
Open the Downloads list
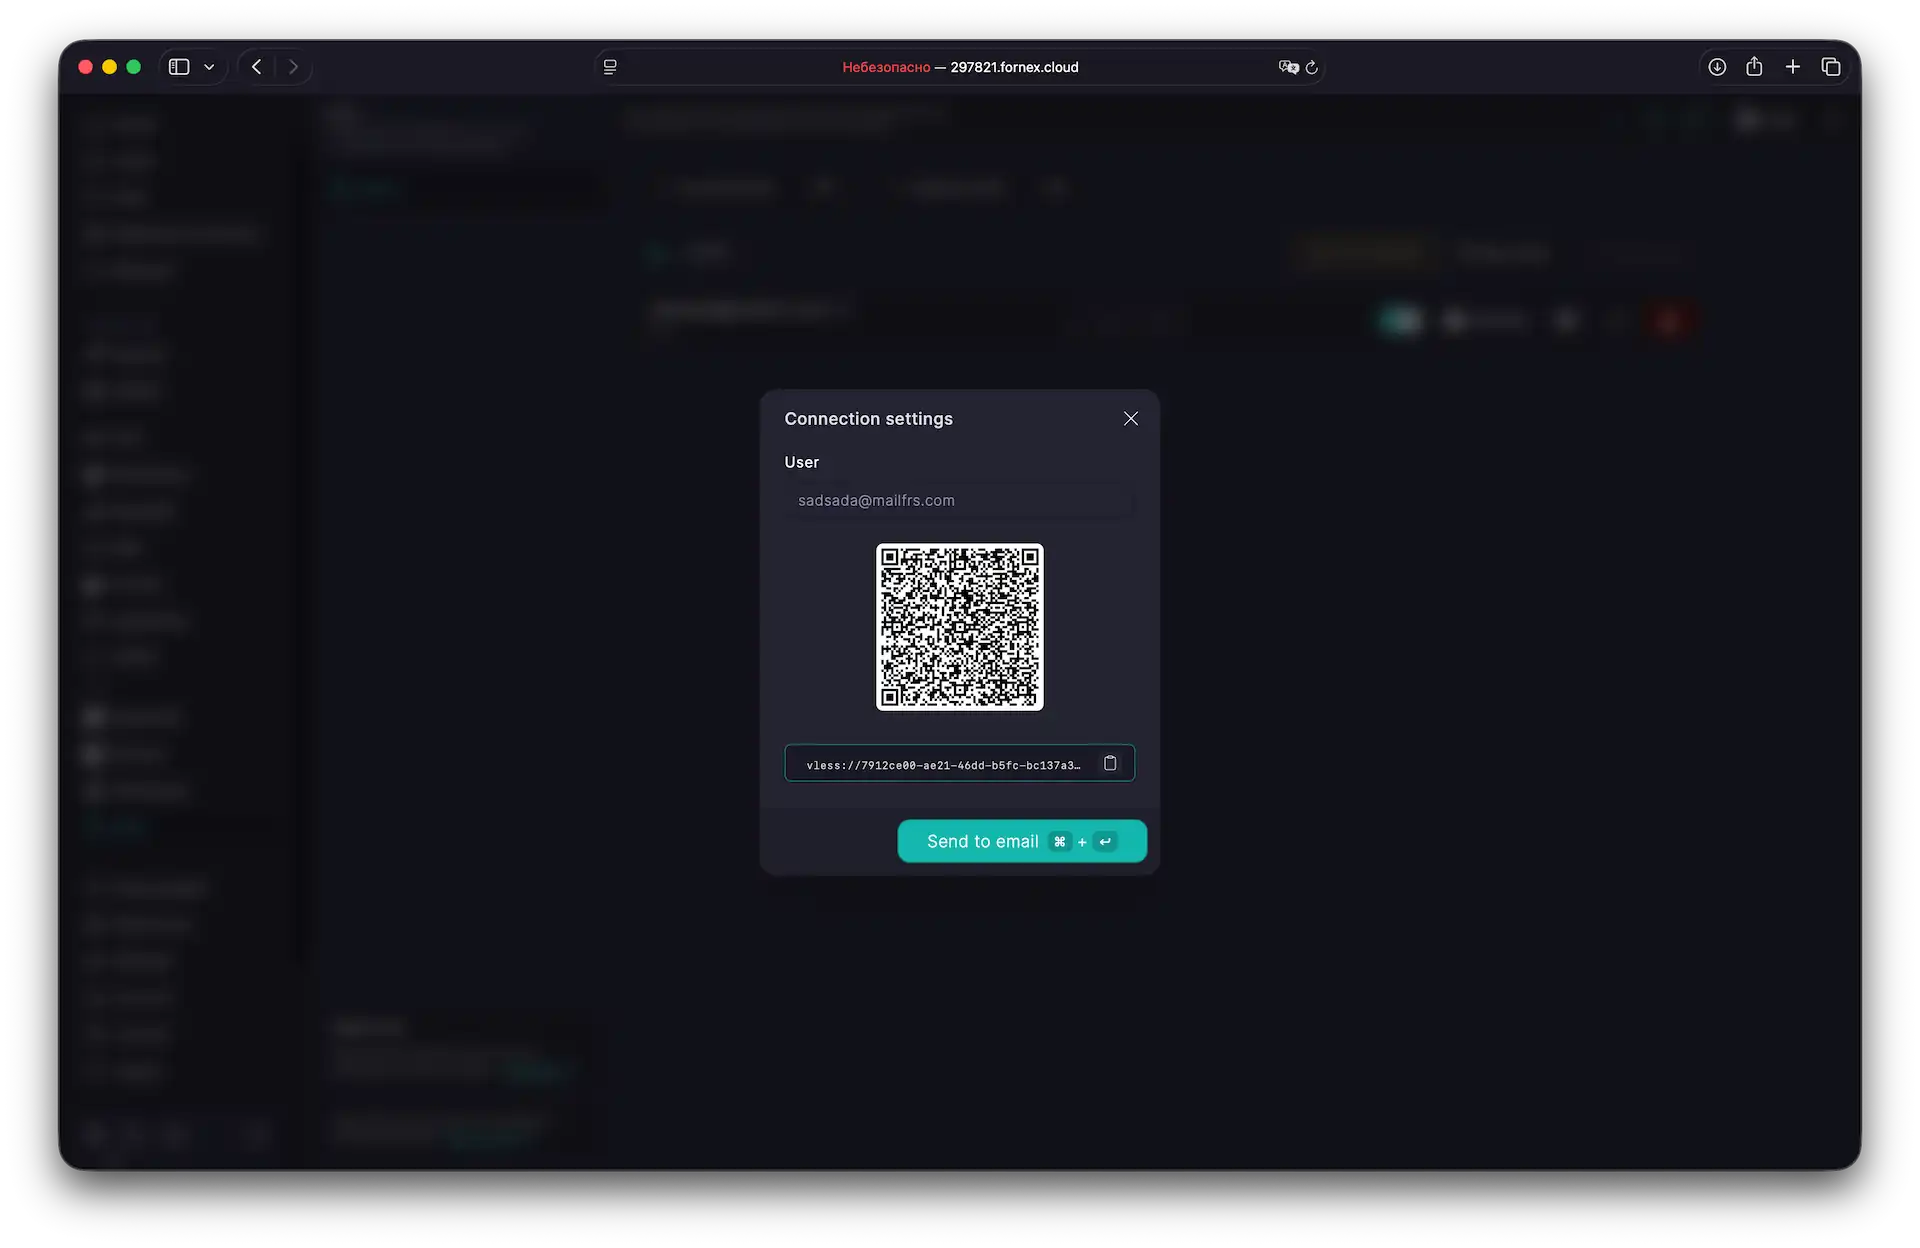pyautogui.click(x=1716, y=66)
